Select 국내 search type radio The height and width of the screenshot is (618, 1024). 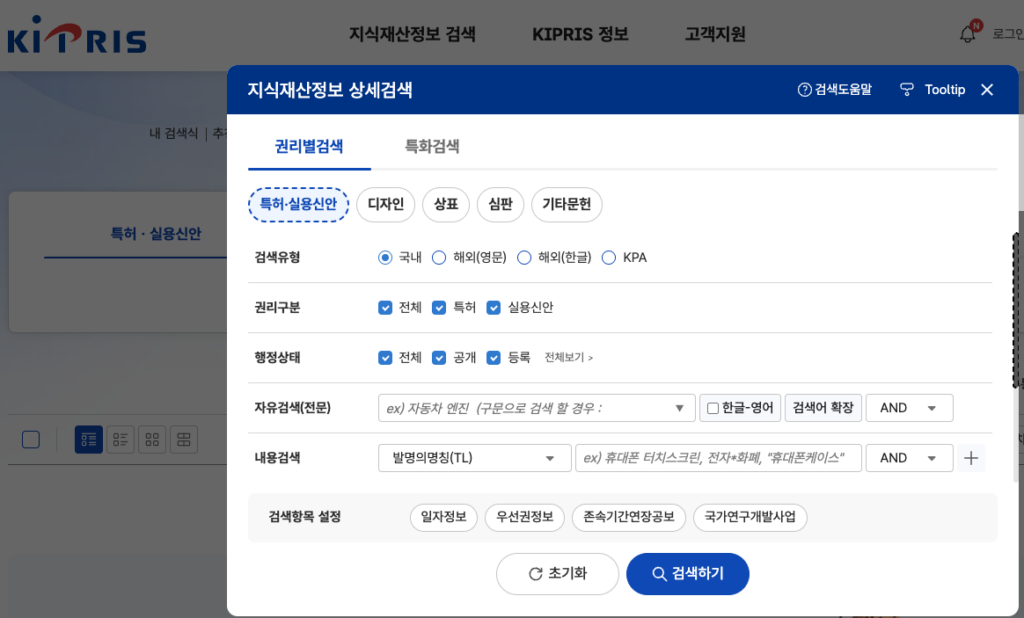click(385, 257)
